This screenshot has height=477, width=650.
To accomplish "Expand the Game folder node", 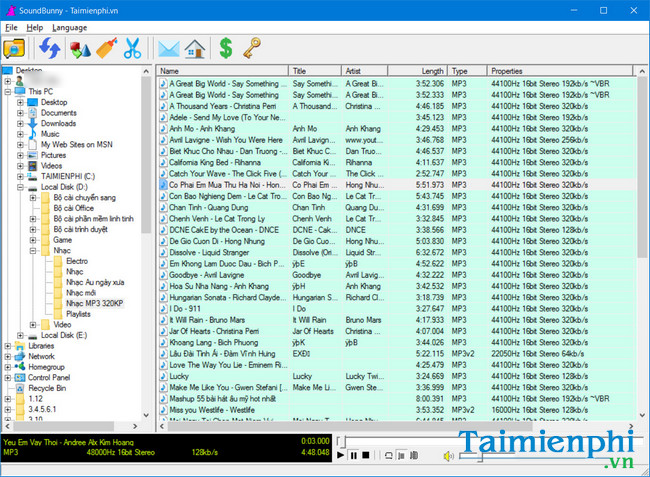I will pyautogui.click(x=33, y=240).
